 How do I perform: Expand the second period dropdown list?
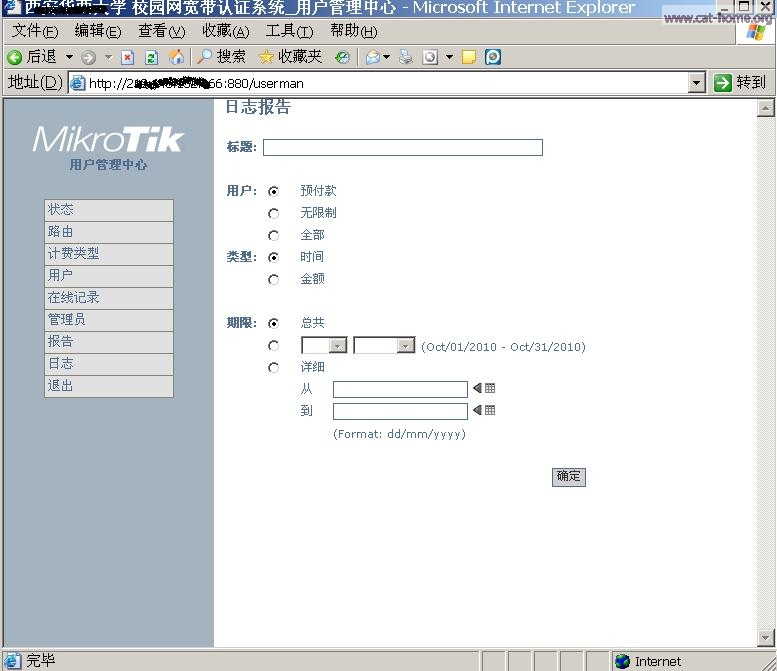tap(405, 346)
